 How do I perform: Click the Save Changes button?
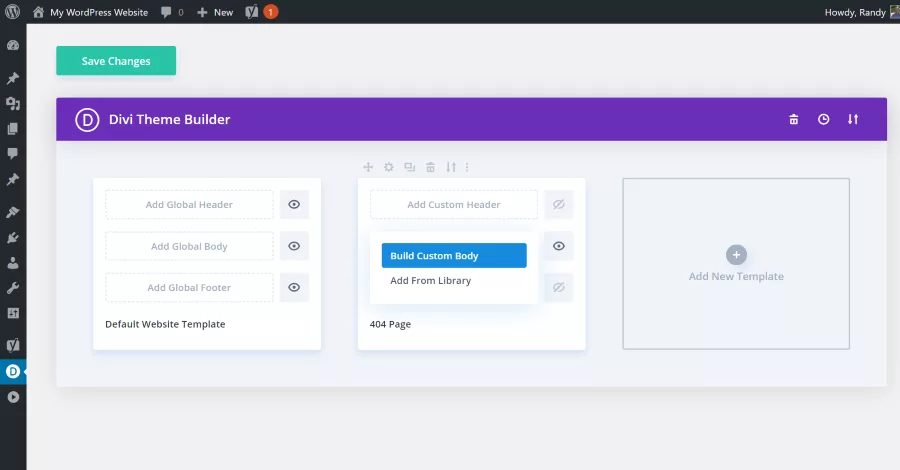click(x=116, y=61)
